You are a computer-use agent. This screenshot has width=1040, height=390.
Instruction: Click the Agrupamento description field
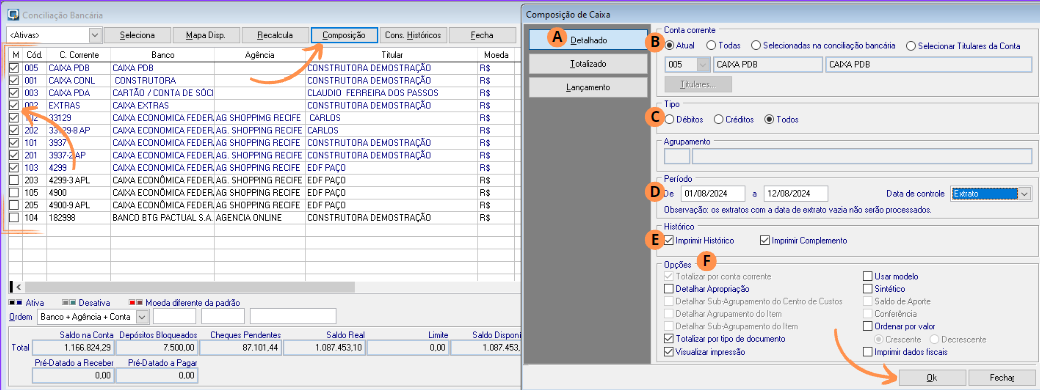pos(862,157)
